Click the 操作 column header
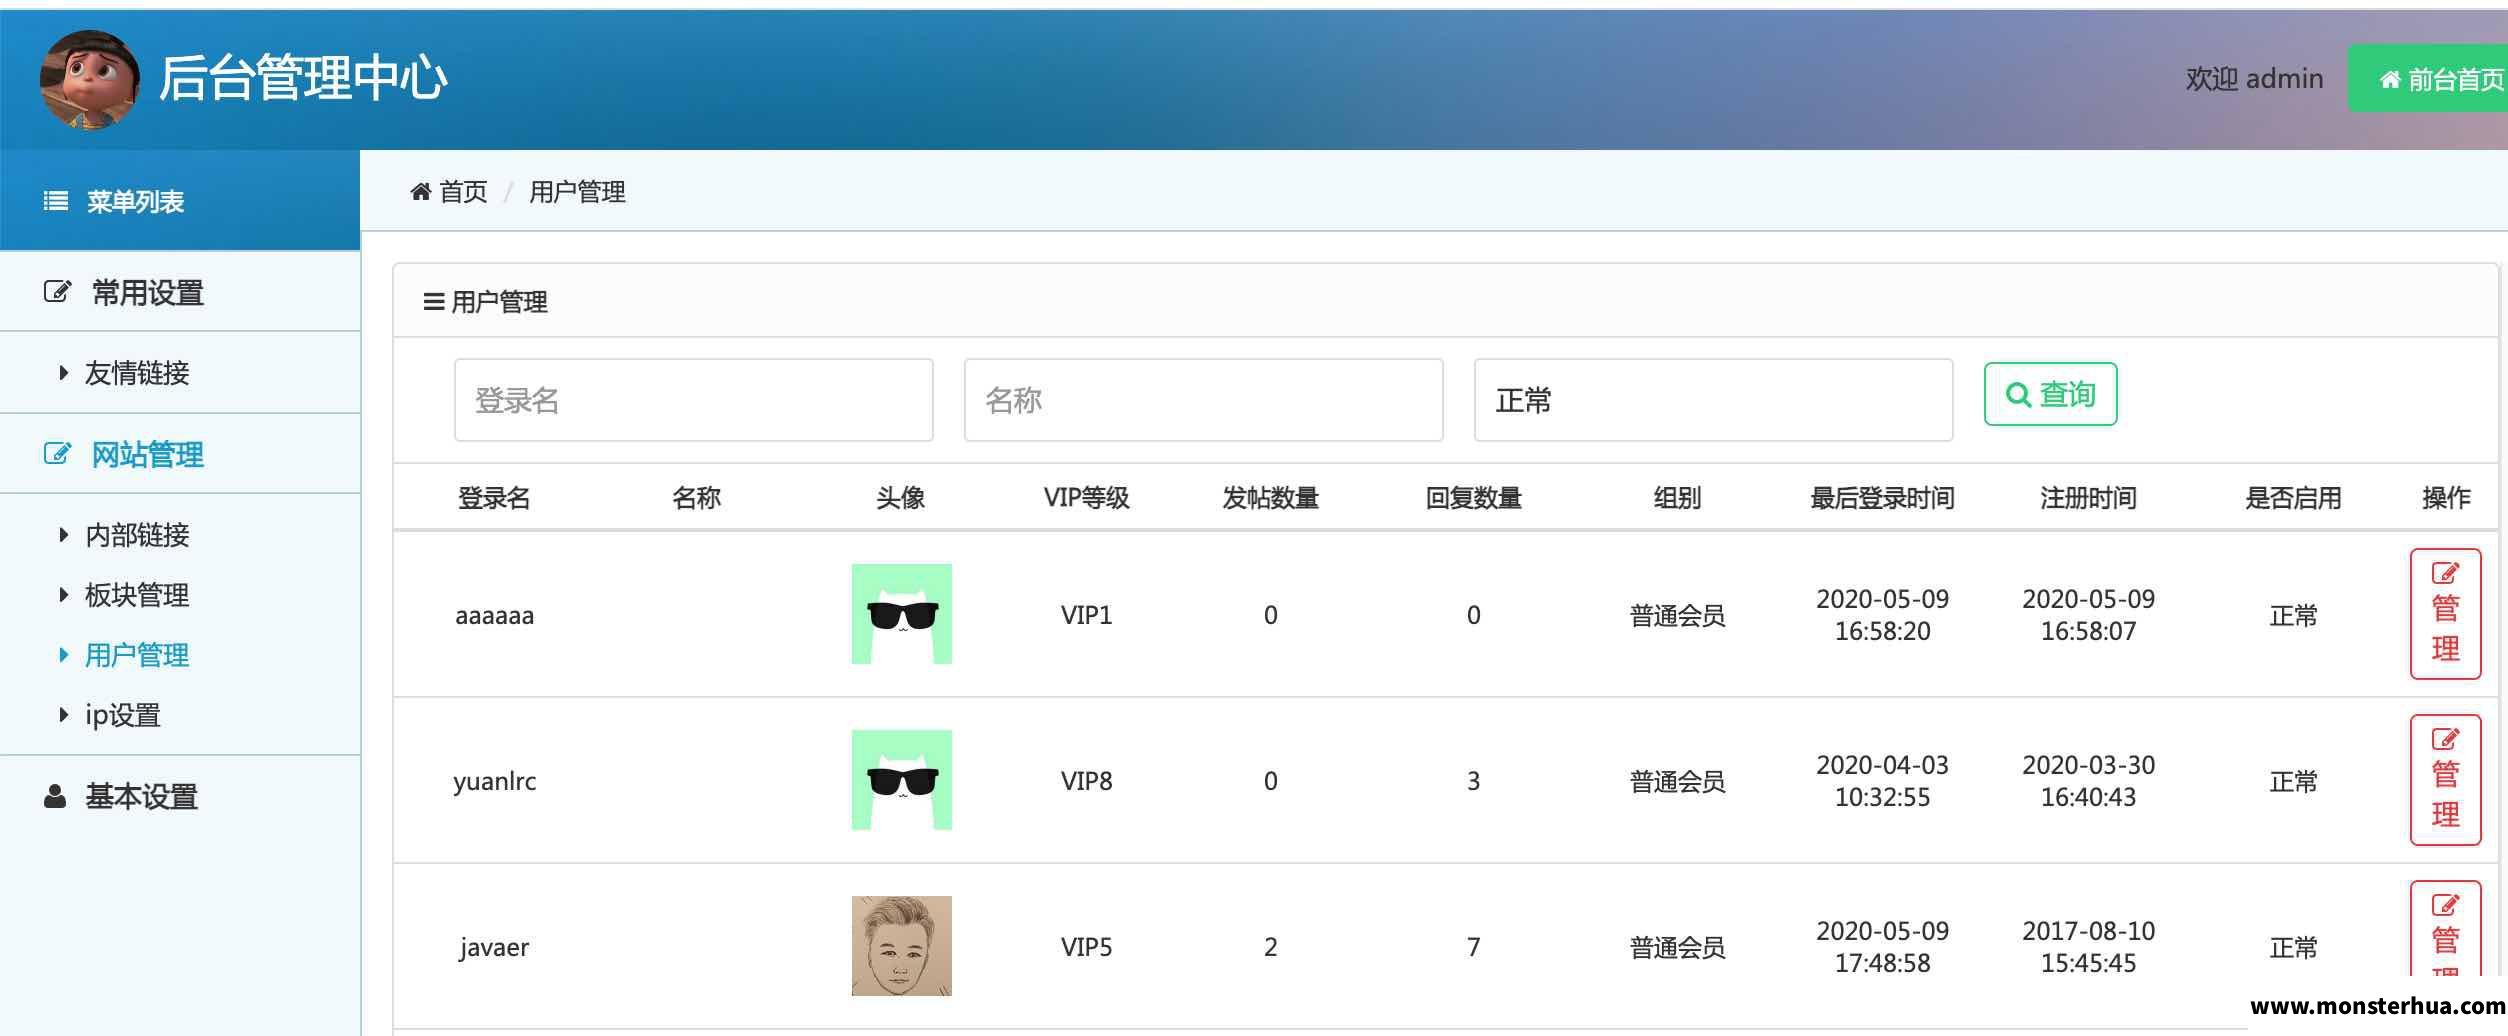Screen dimensions: 2508x1036 click(2446, 497)
